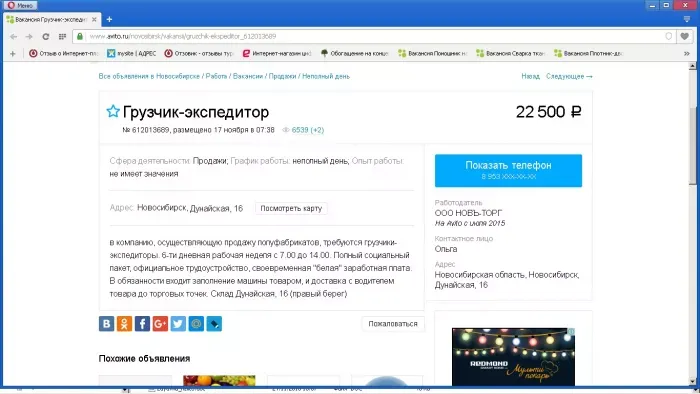Add page to bookmarks heart icon
700x394 pixels.
tap(684, 36)
